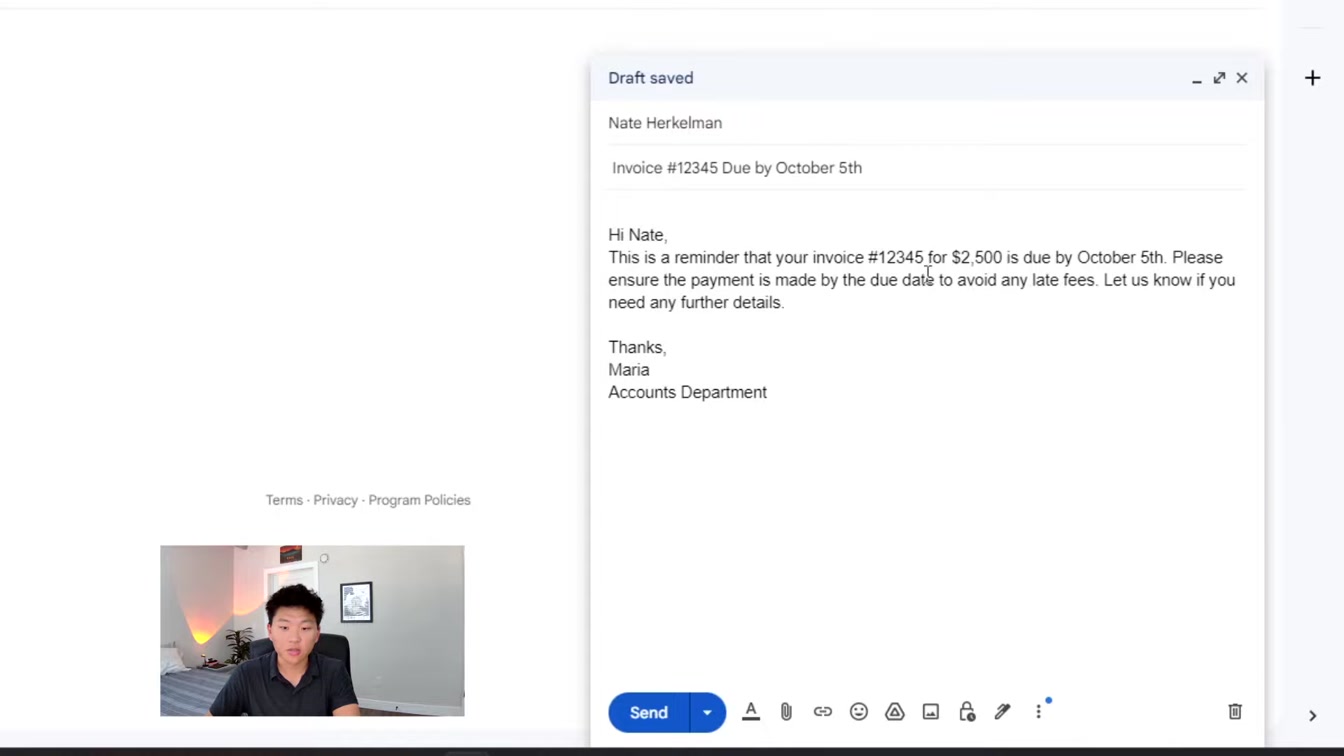Open the Terms link

click(x=284, y=500)
